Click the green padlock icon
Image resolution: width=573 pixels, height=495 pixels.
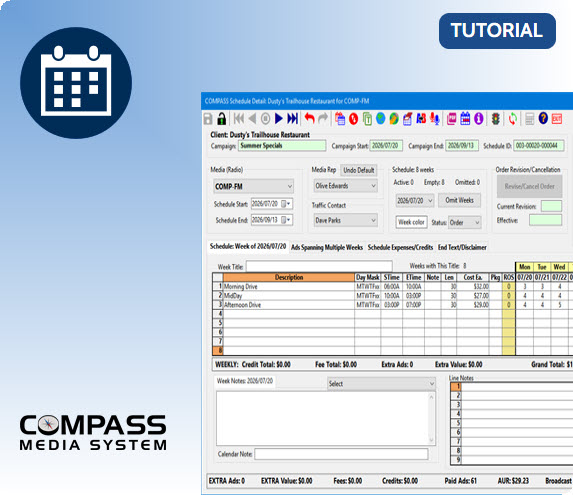coord(221,119)
